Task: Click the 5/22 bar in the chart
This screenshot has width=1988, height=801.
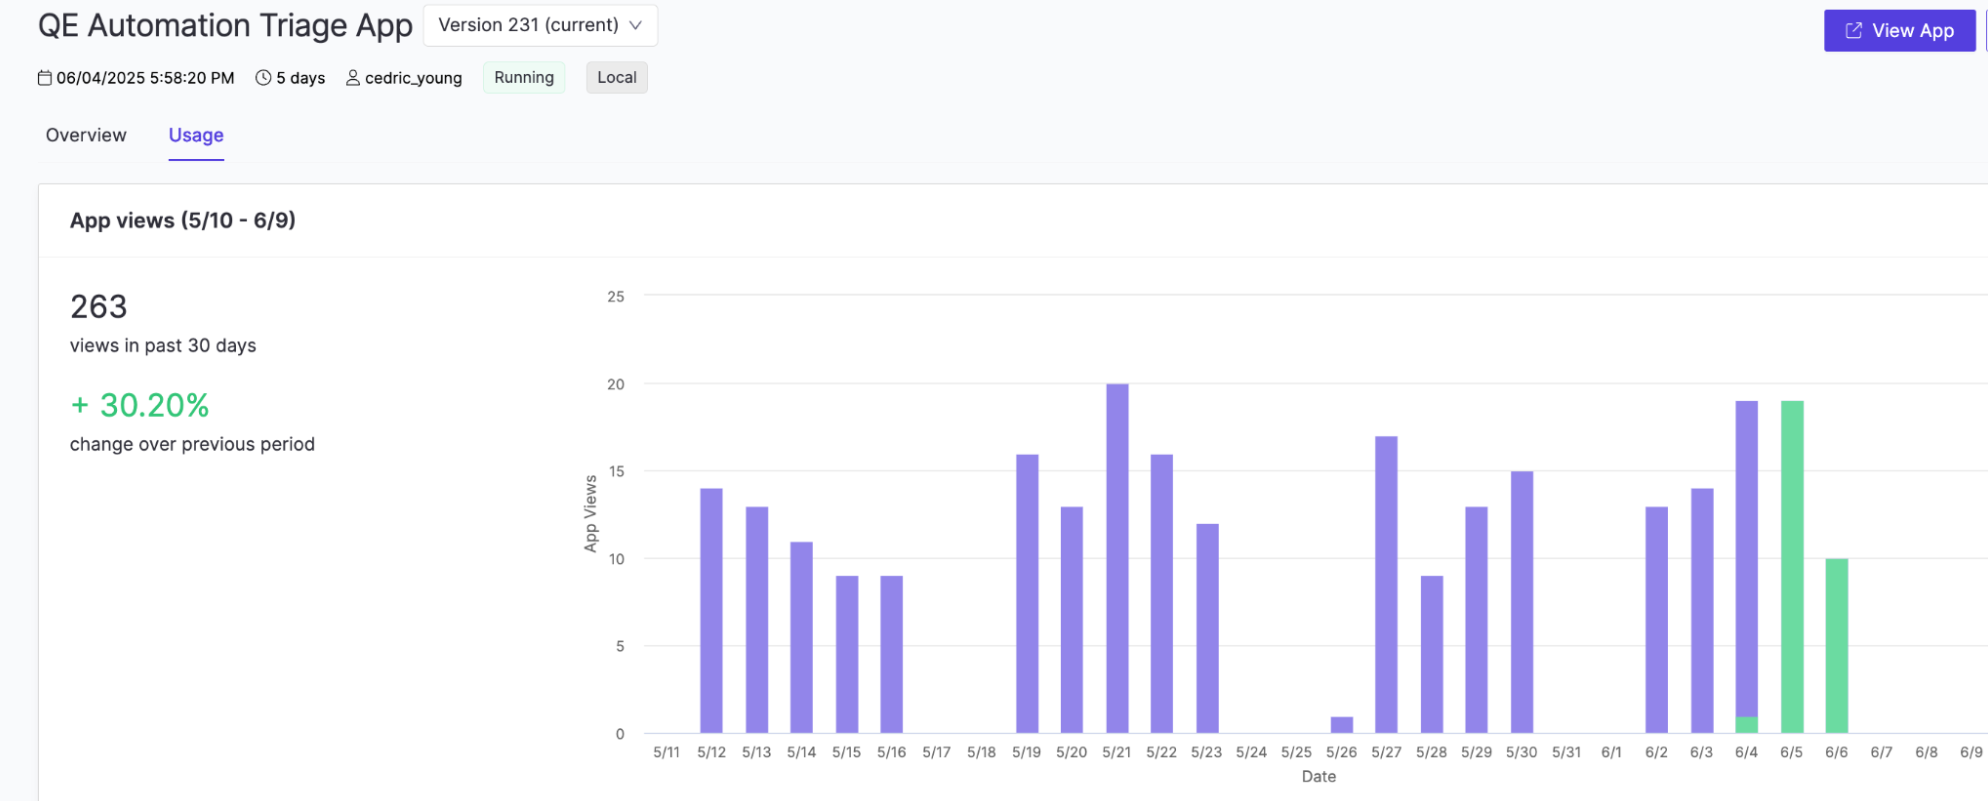Action: coord(1162,594)
